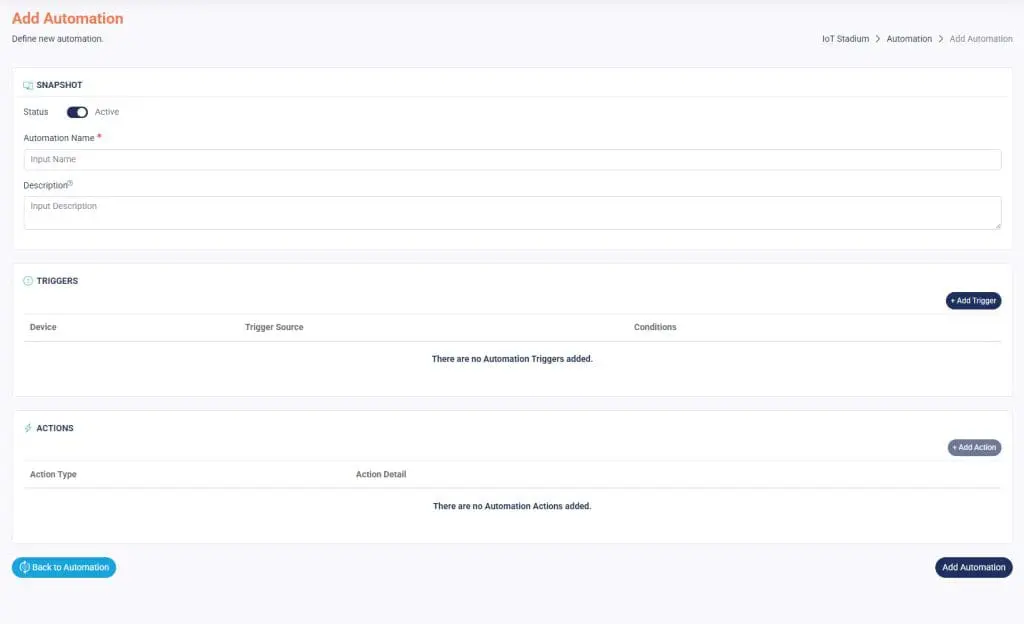Image resolution: width=1024 pixels, height=624 pixels.
Task: Click the Automation Name input field
Action: 512,160
